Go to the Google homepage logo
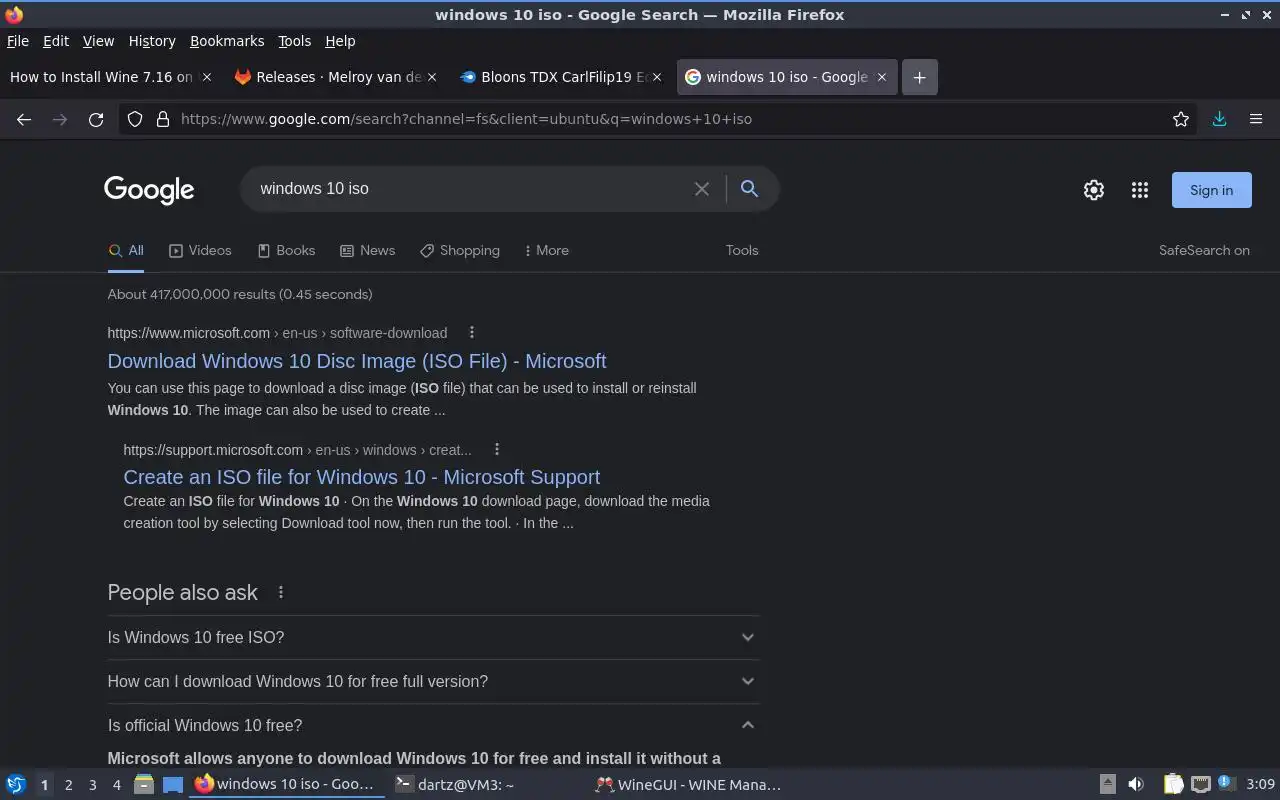Screen dimensions: 1280x800 tap(149, 190)
